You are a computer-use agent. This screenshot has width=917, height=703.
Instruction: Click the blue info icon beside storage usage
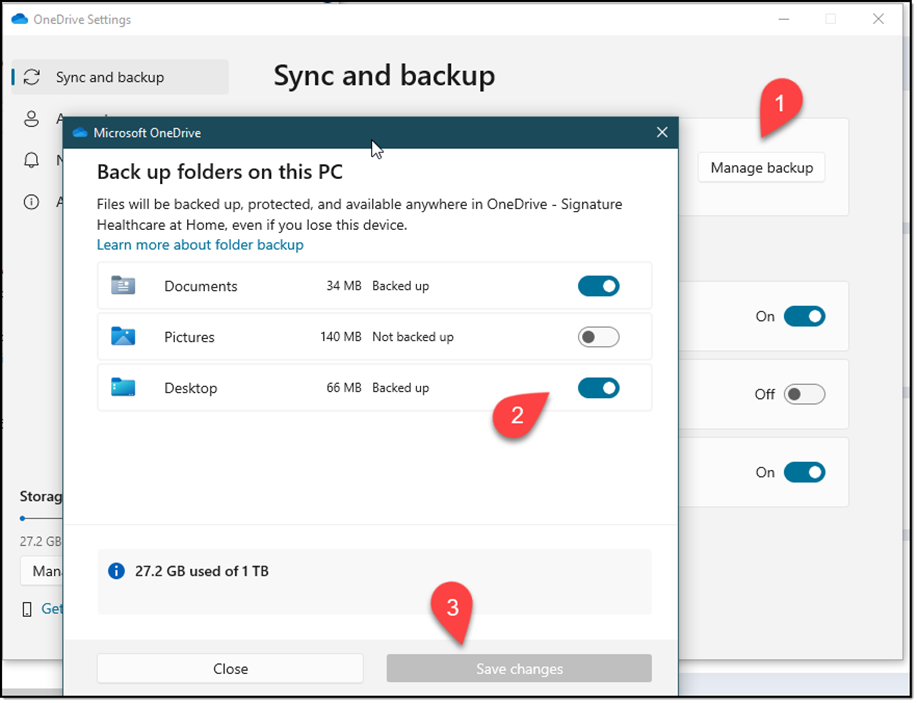tap(117, 572)
